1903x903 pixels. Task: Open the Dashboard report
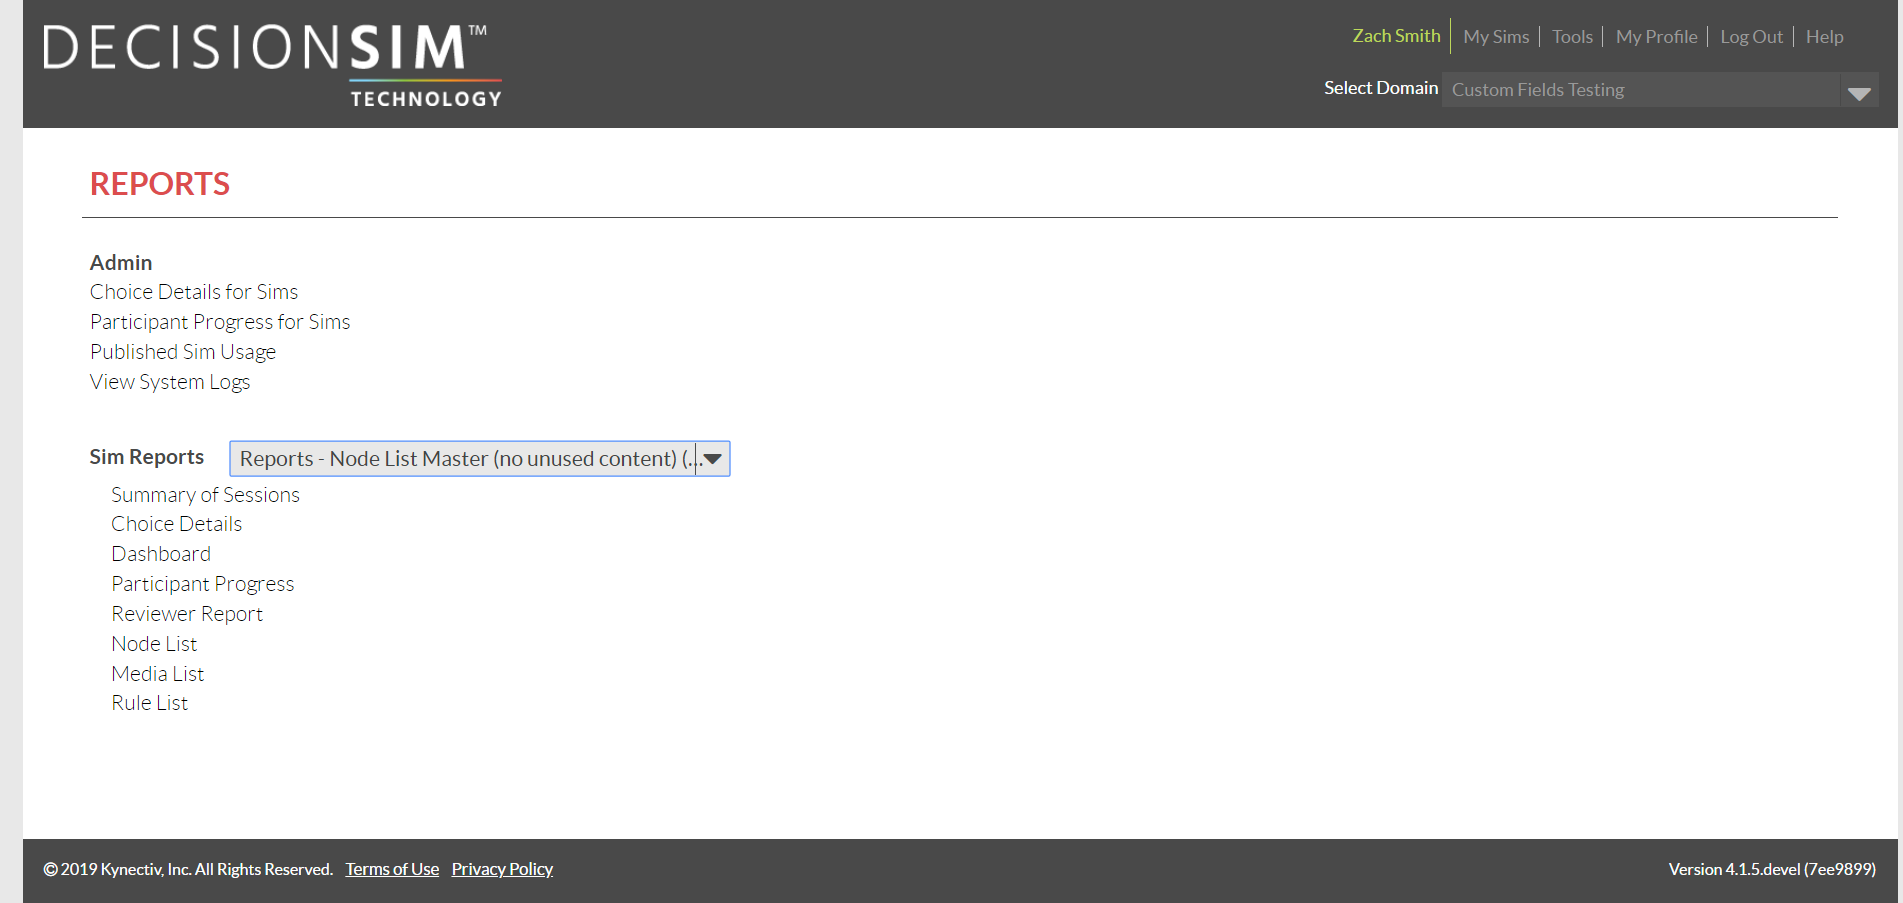tap(161, 553)
